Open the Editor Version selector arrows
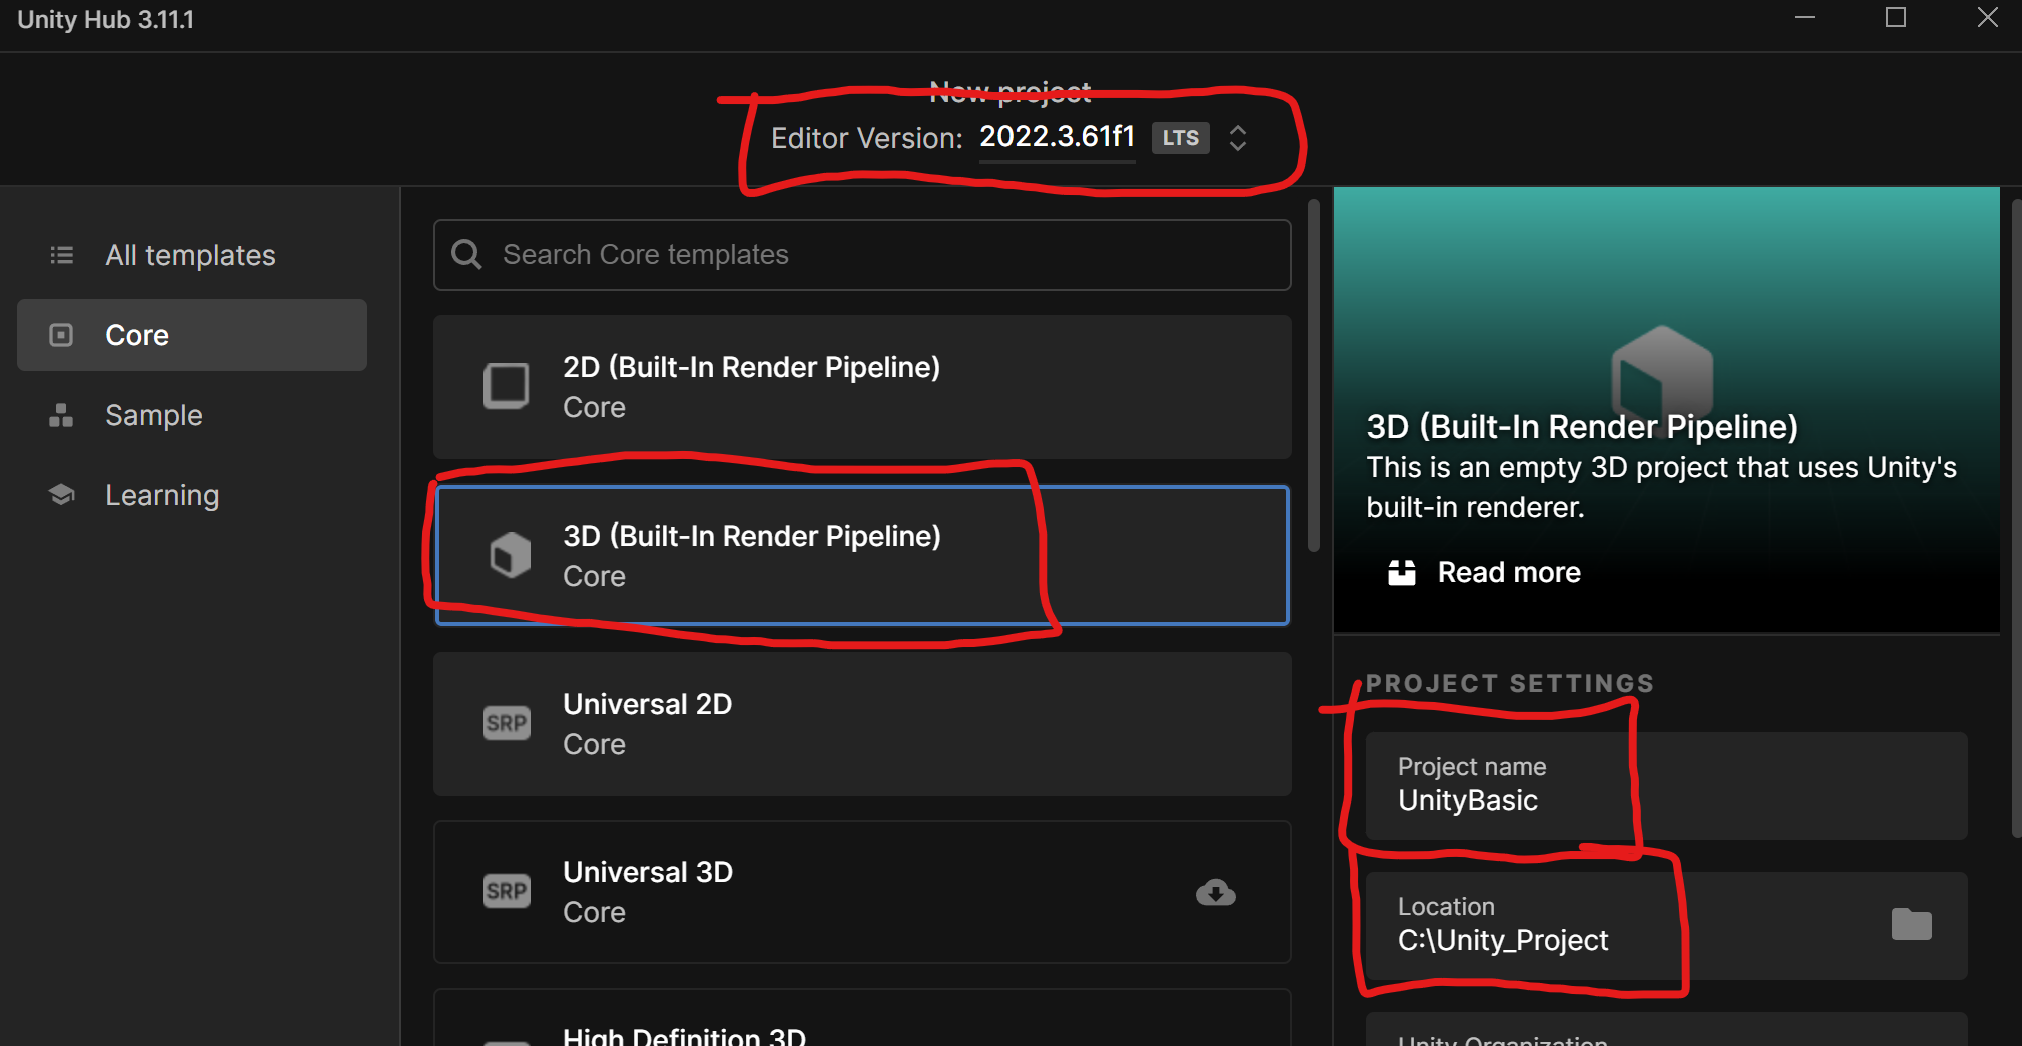Viewport: 2022px width, 1046px height. click(x=1238, y=138)
